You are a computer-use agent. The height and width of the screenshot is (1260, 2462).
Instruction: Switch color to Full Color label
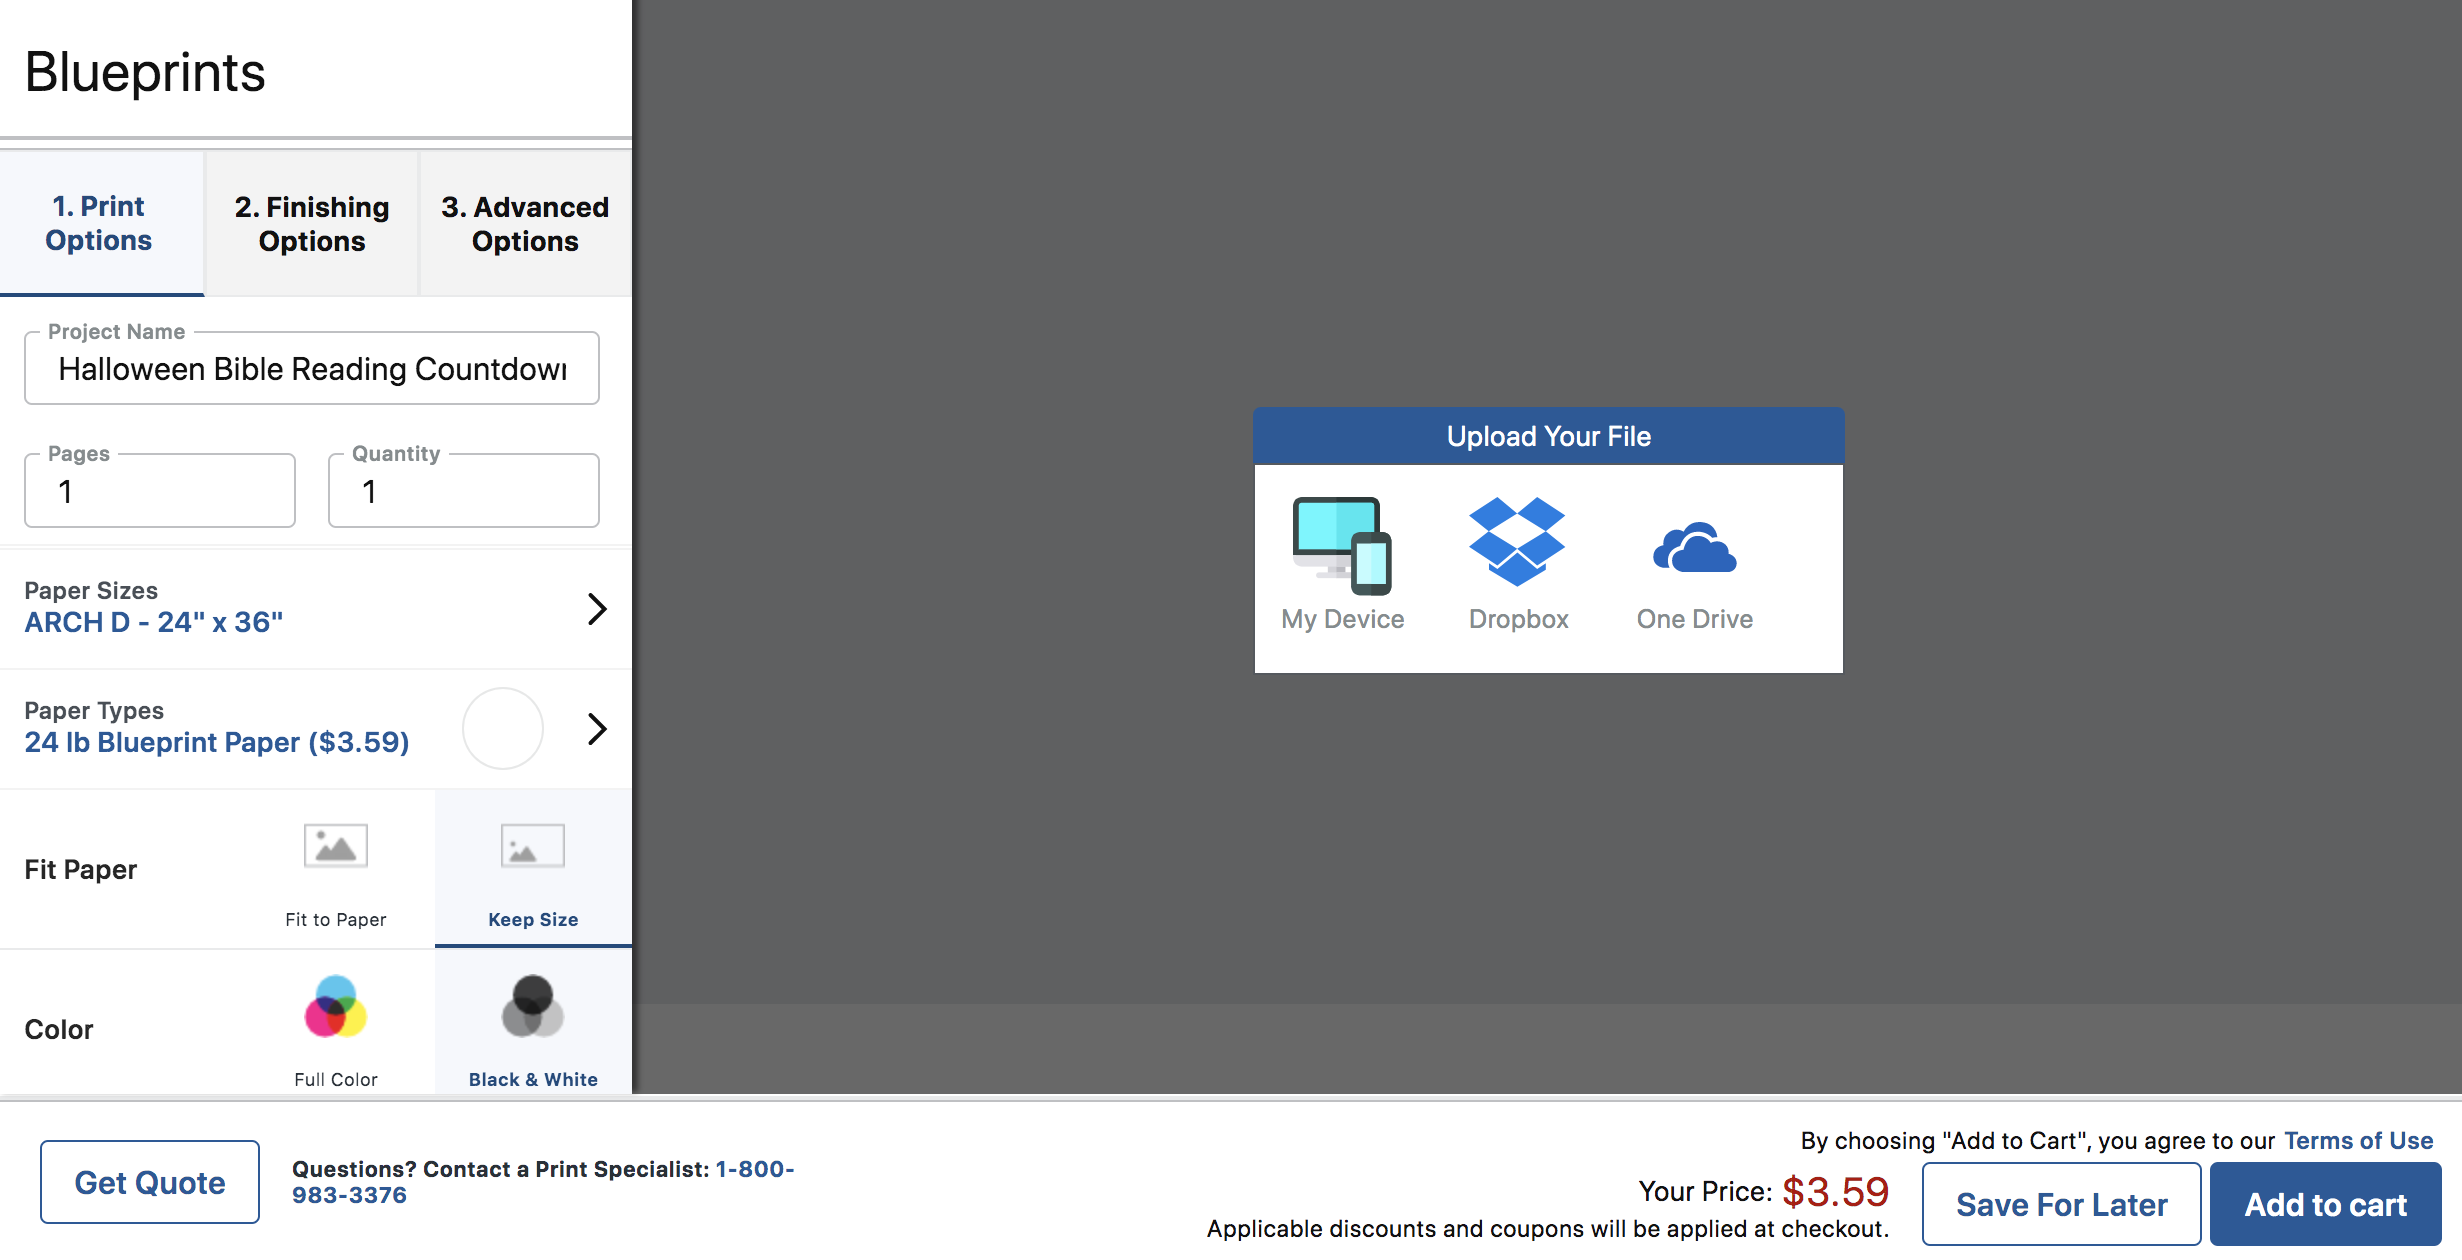click(336, 1079)
